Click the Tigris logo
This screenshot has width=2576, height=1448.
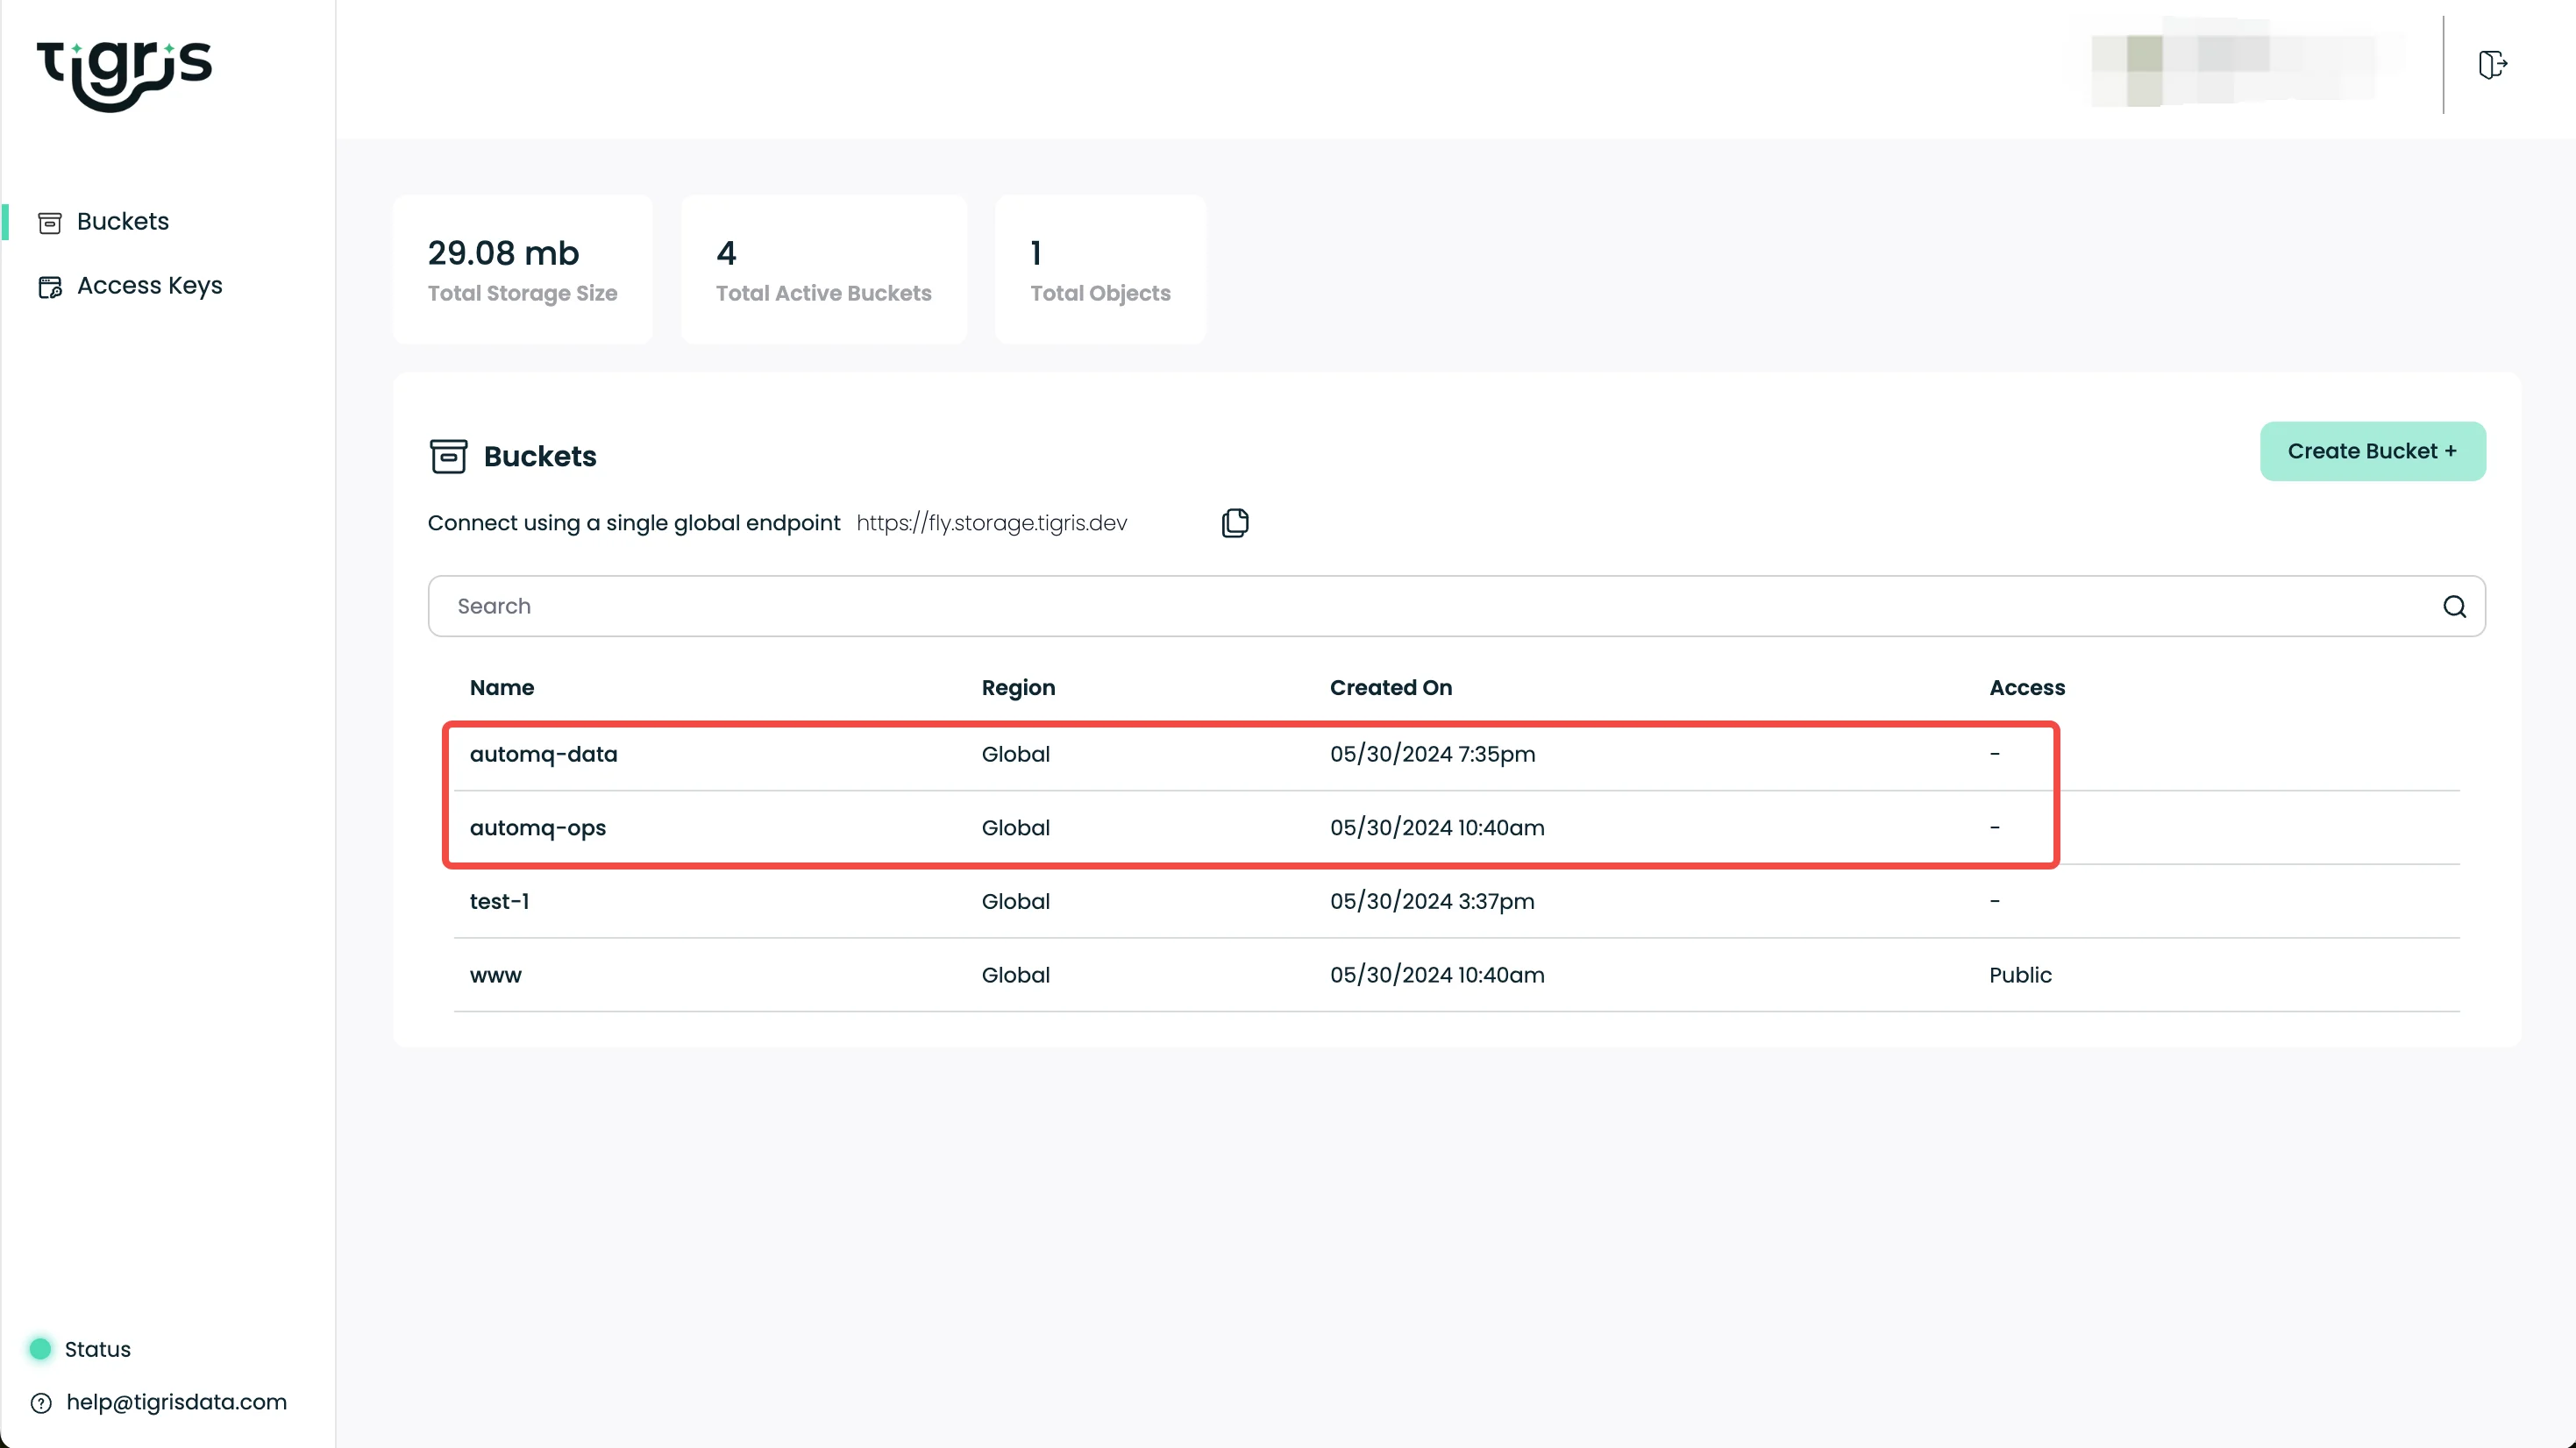[124, 75]
